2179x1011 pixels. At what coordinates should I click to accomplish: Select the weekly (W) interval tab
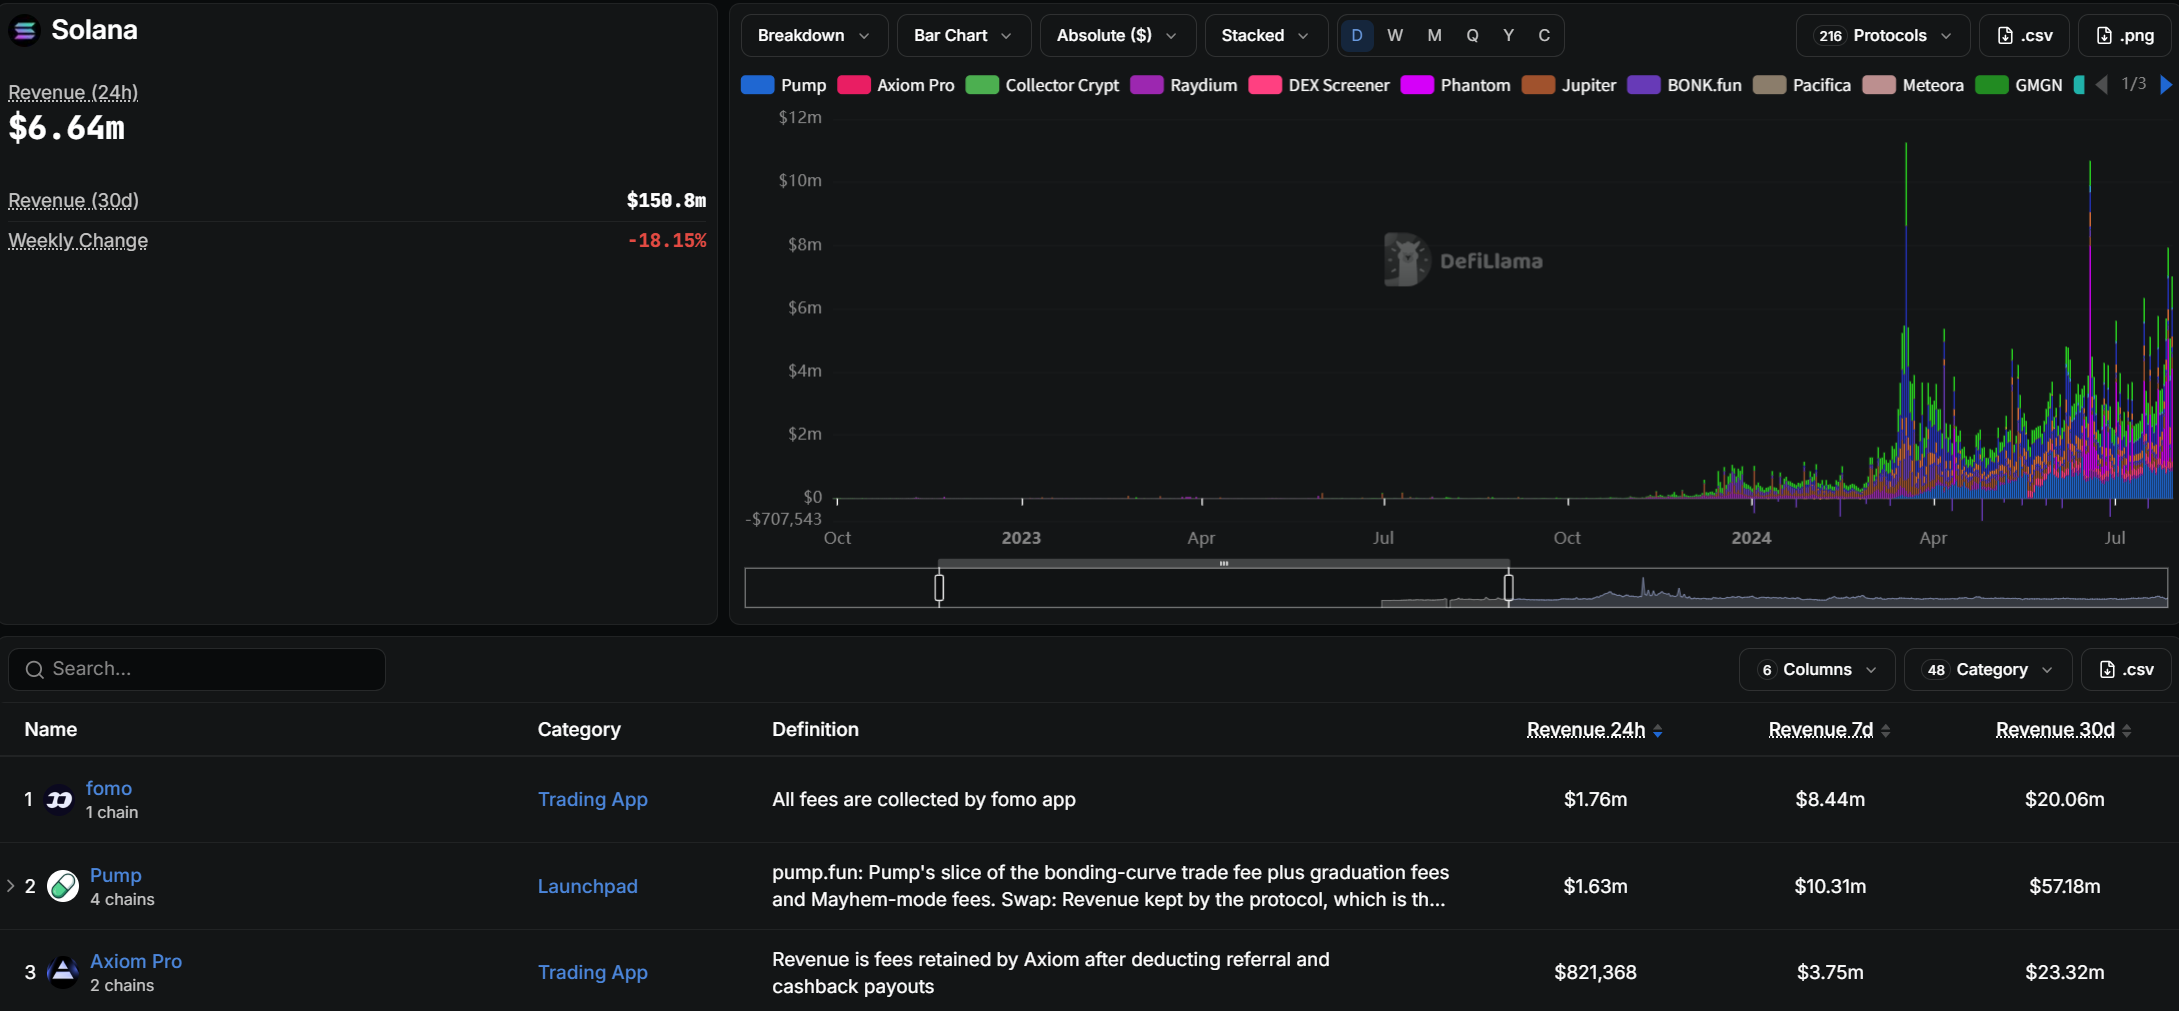1395,36
